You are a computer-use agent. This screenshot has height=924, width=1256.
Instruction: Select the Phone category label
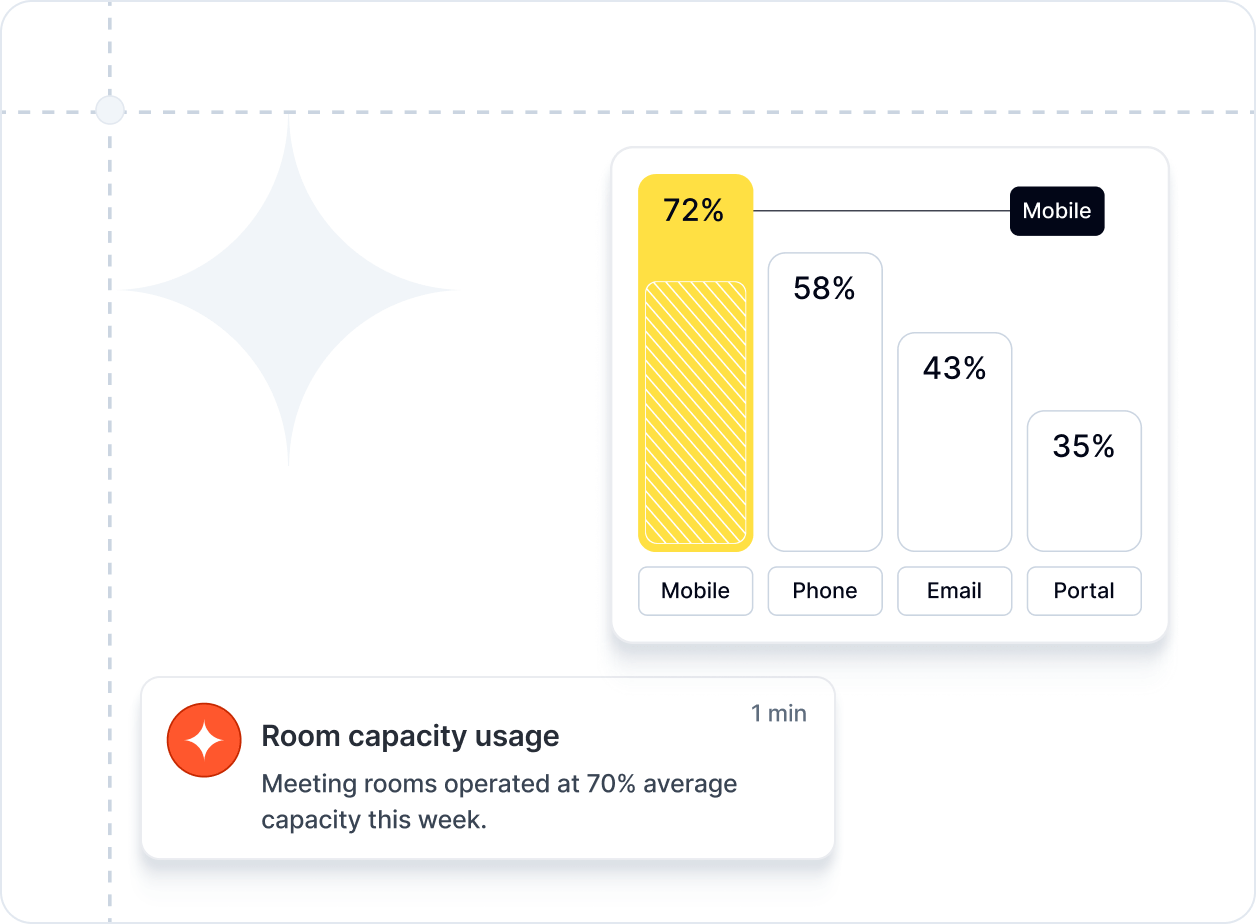(x=825, y=591)
